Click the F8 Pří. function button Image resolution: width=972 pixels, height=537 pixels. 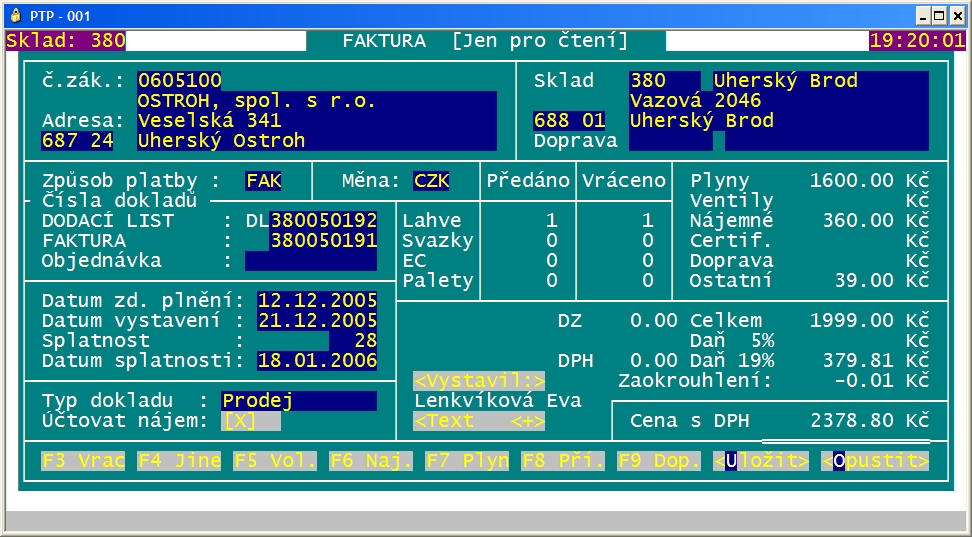coord(563,461)
